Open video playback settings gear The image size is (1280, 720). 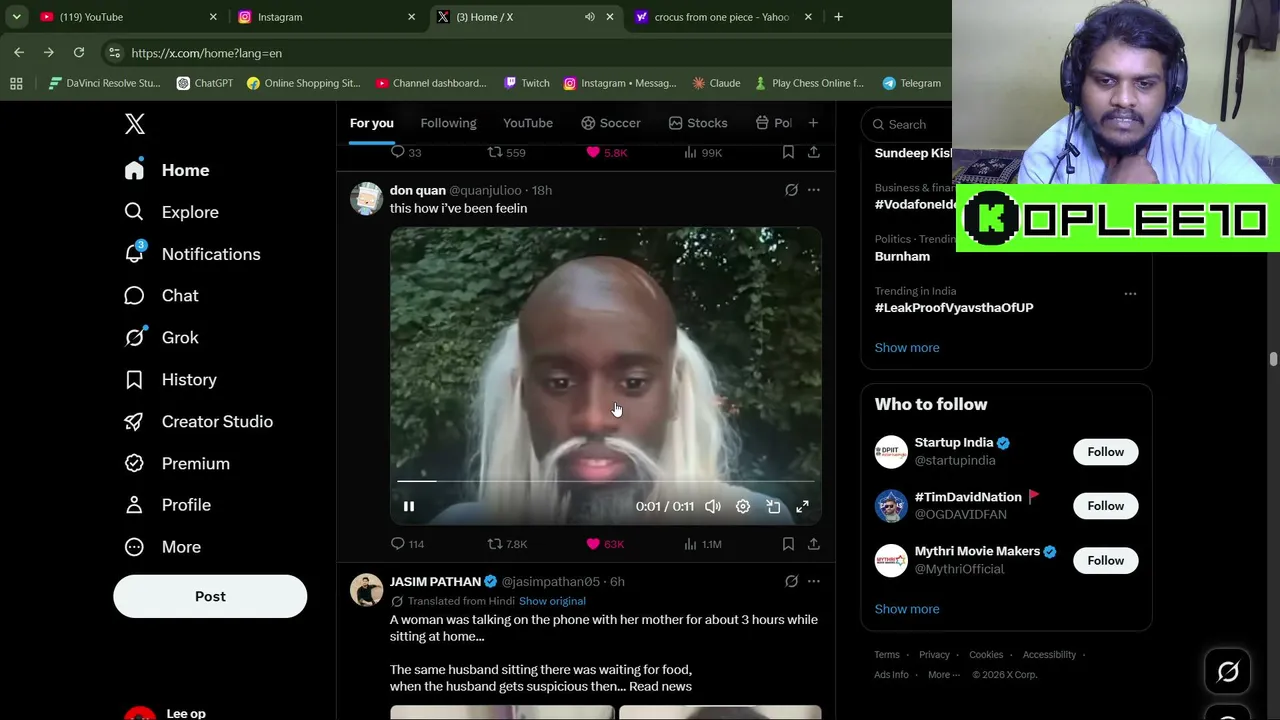(x=743, y=507)
